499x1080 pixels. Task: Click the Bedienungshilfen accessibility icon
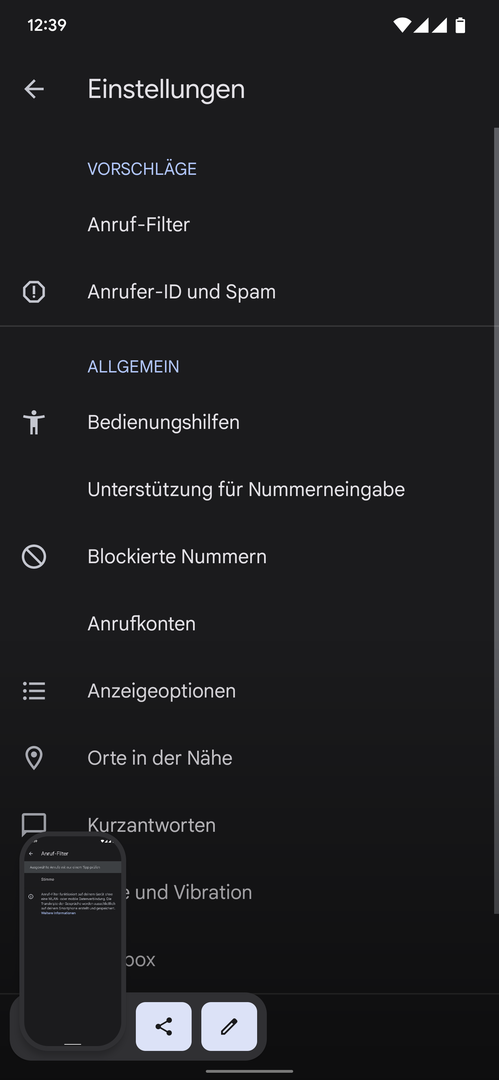point(34,422)
